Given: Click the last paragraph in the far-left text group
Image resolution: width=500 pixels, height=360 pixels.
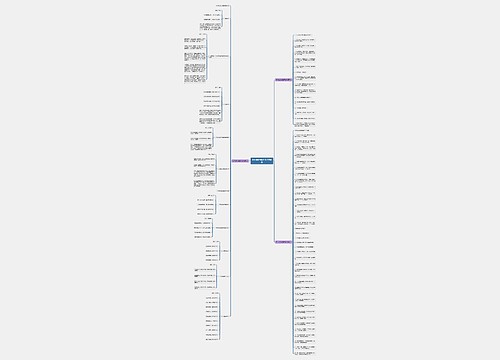Looking at the screenshot, I should pyautogui.click(x=195, y=79).
